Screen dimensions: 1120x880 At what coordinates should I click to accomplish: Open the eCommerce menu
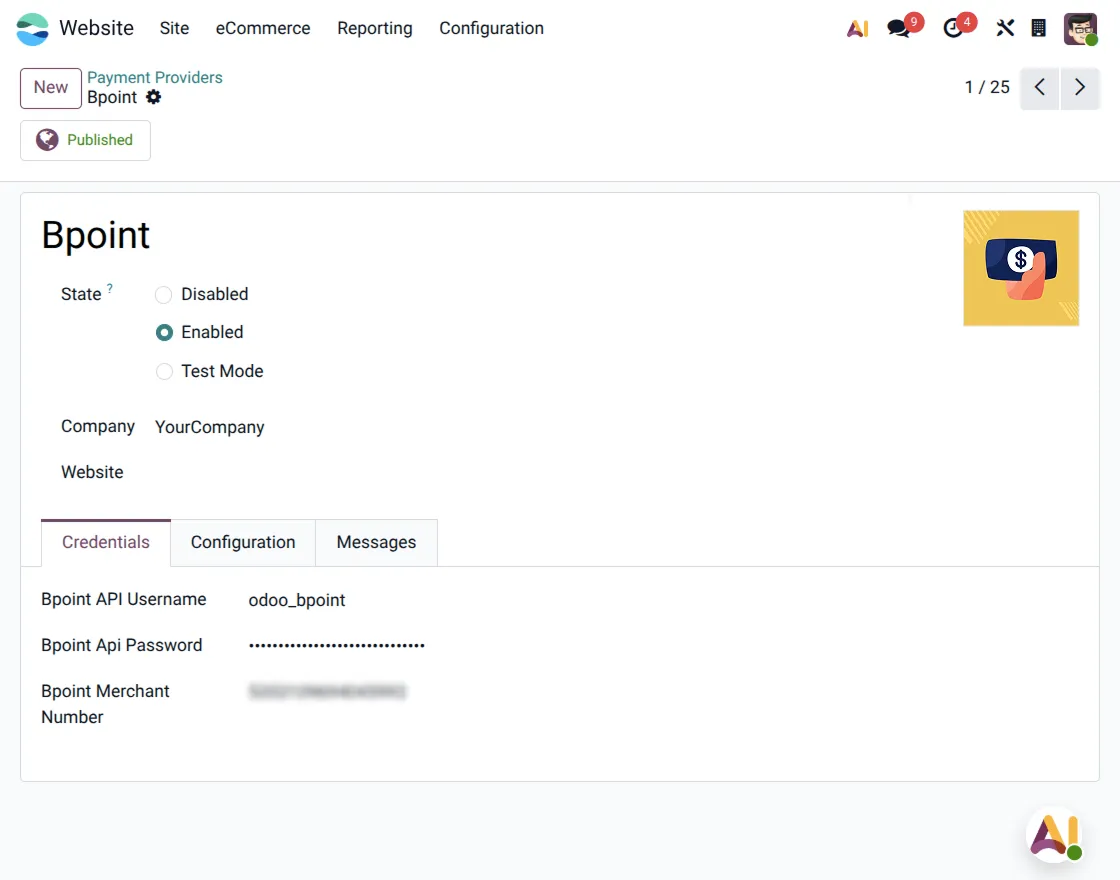[x=263, y=29]
